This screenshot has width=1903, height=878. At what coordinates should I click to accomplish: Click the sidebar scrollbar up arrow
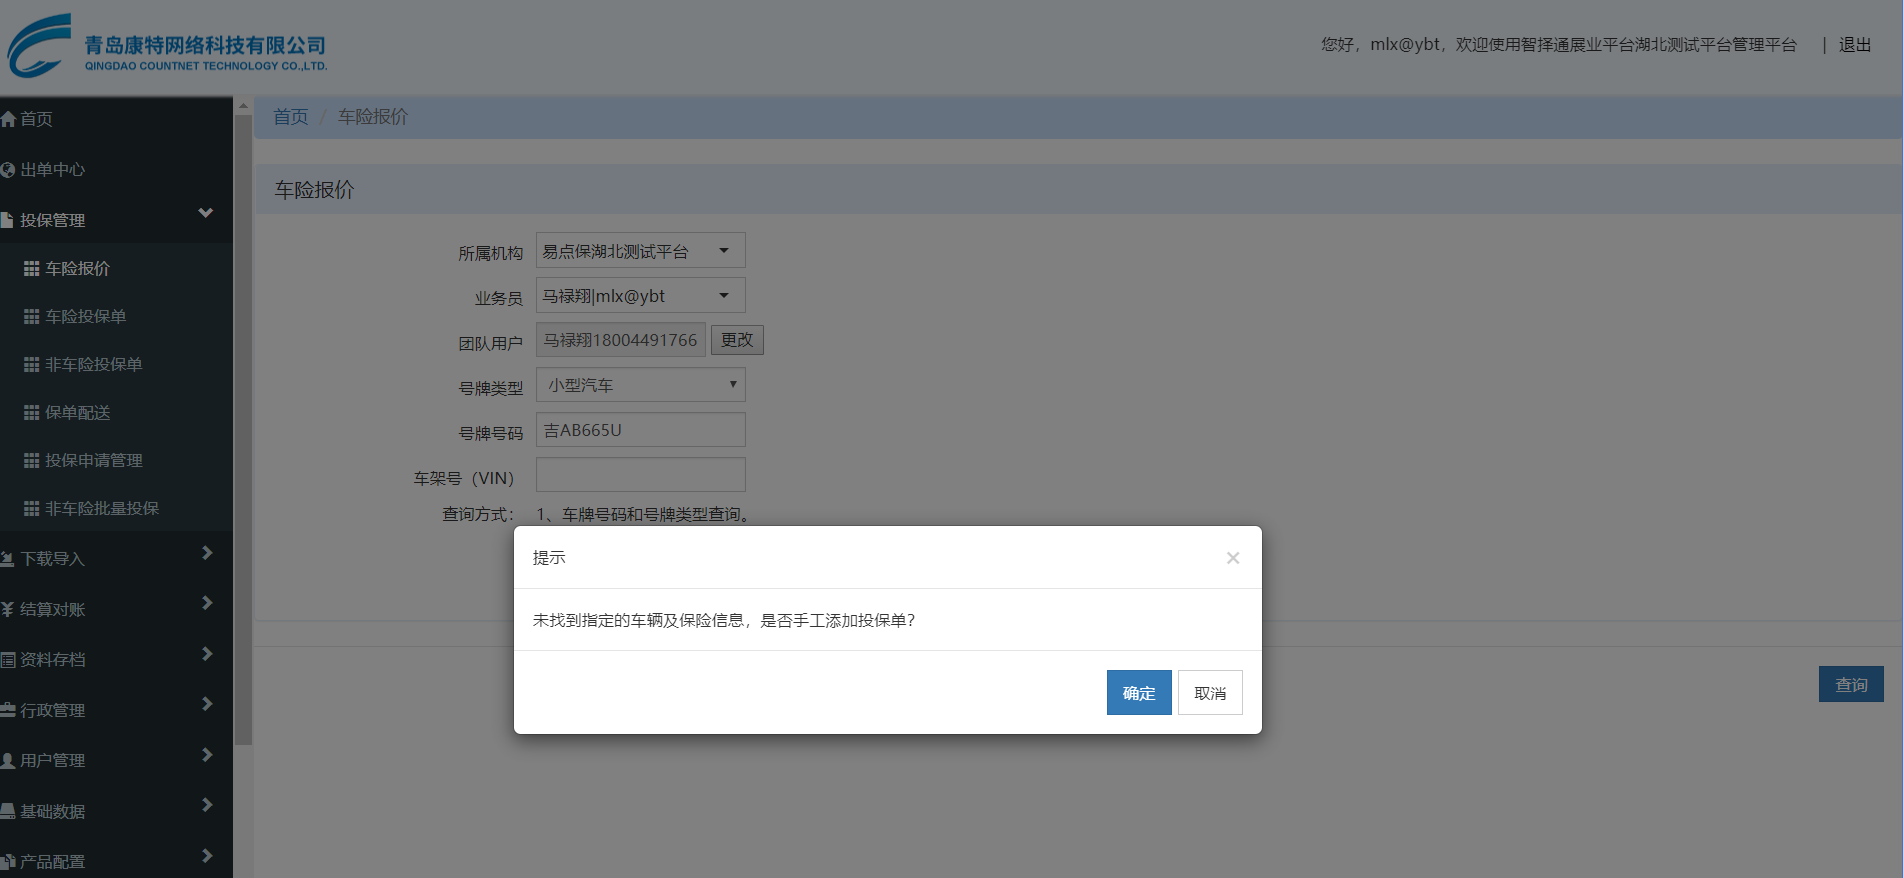(x=243, y=105)
